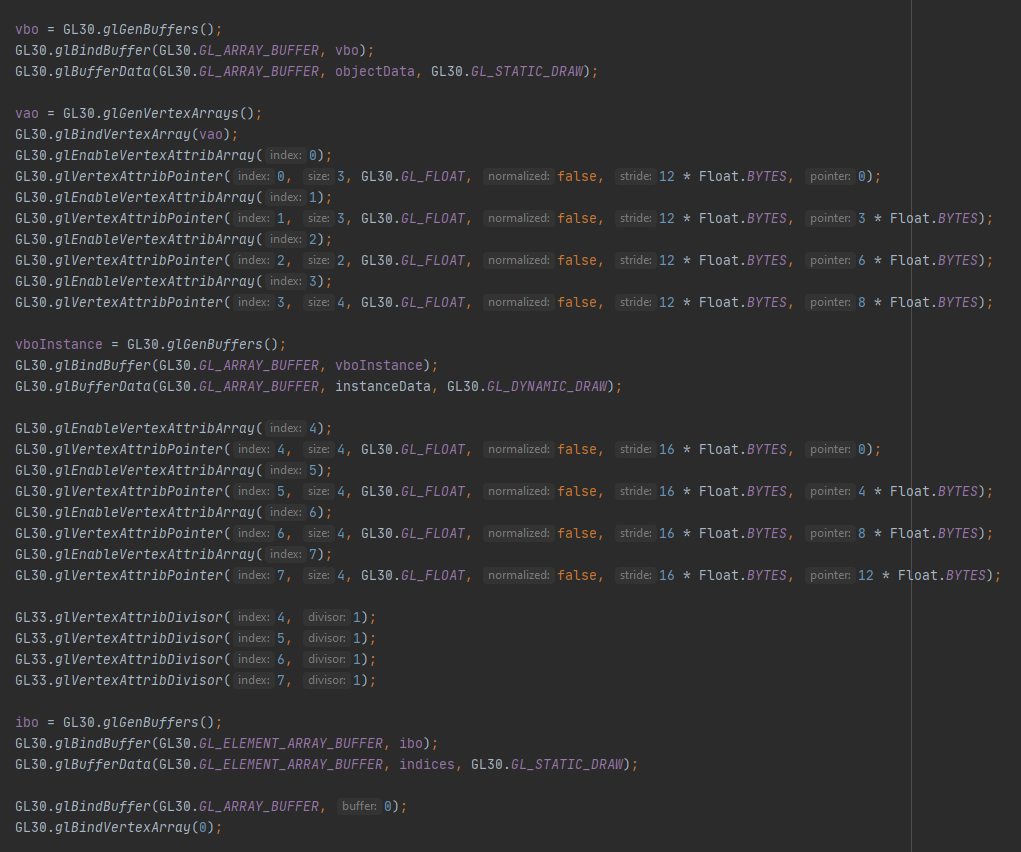Click the pointer value 4 * Float.BYTES
Screen dimensions: 1021x852
point(917,491)
